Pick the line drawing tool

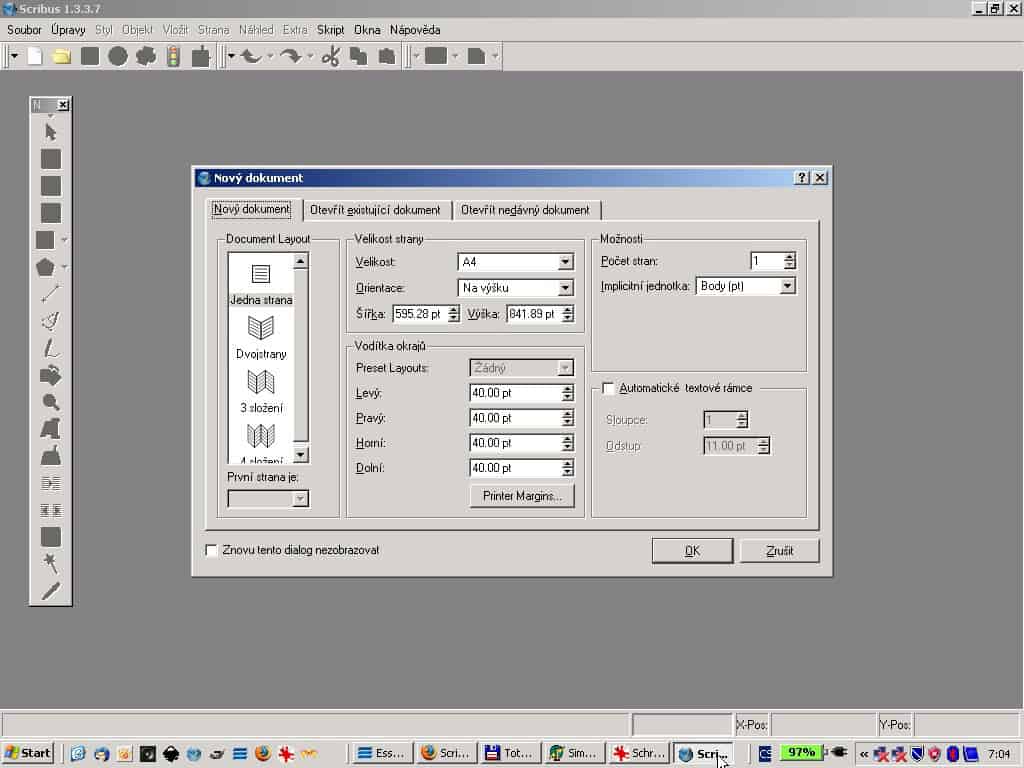pos(50,294)
